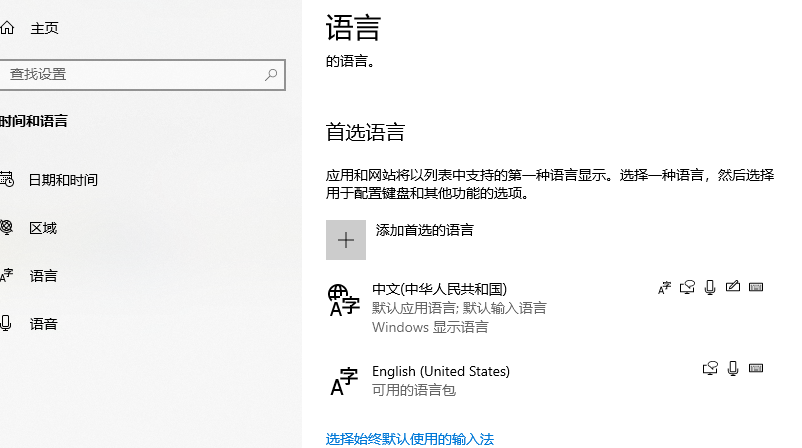Select 语言 in the left sidebar

tap(43, 276)
